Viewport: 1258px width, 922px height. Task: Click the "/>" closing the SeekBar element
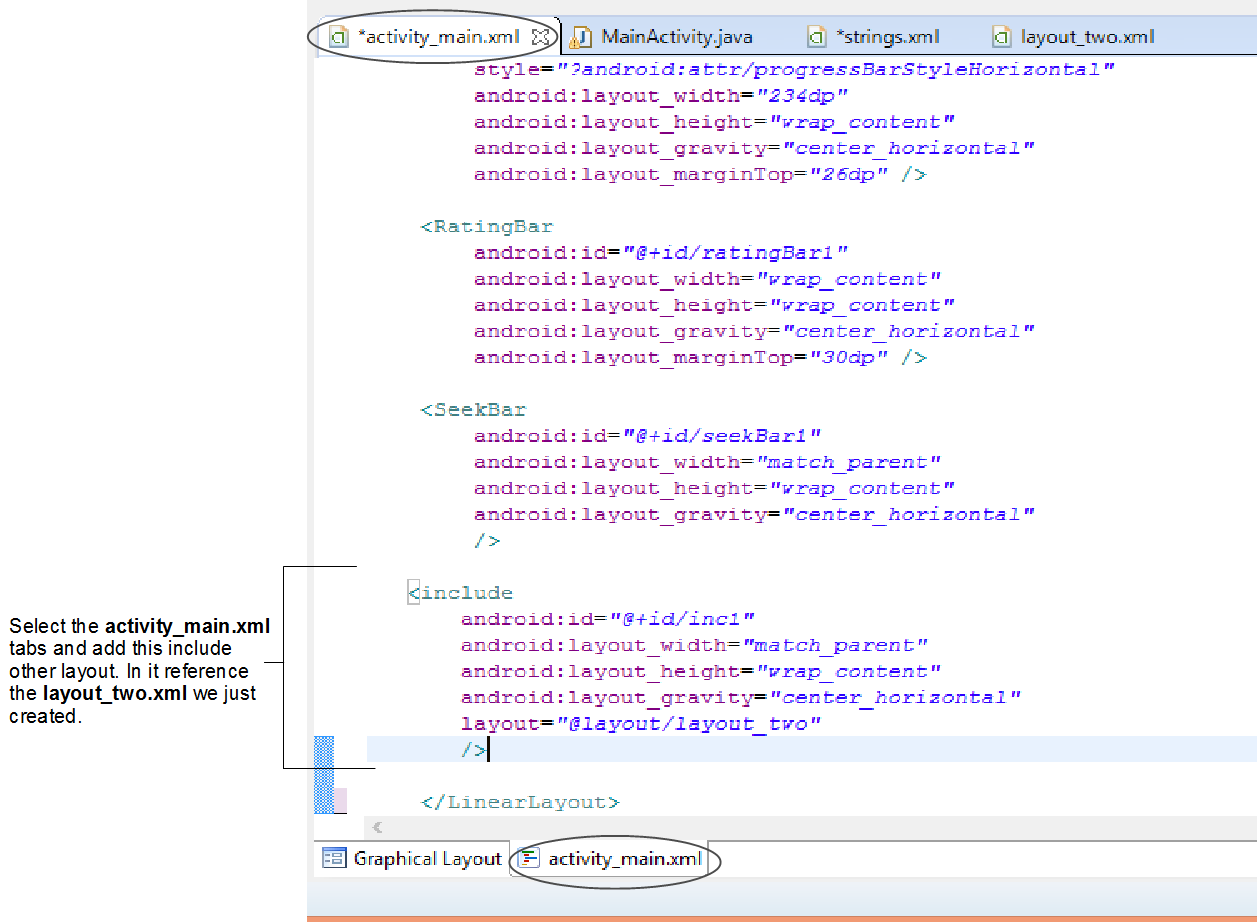487,541
